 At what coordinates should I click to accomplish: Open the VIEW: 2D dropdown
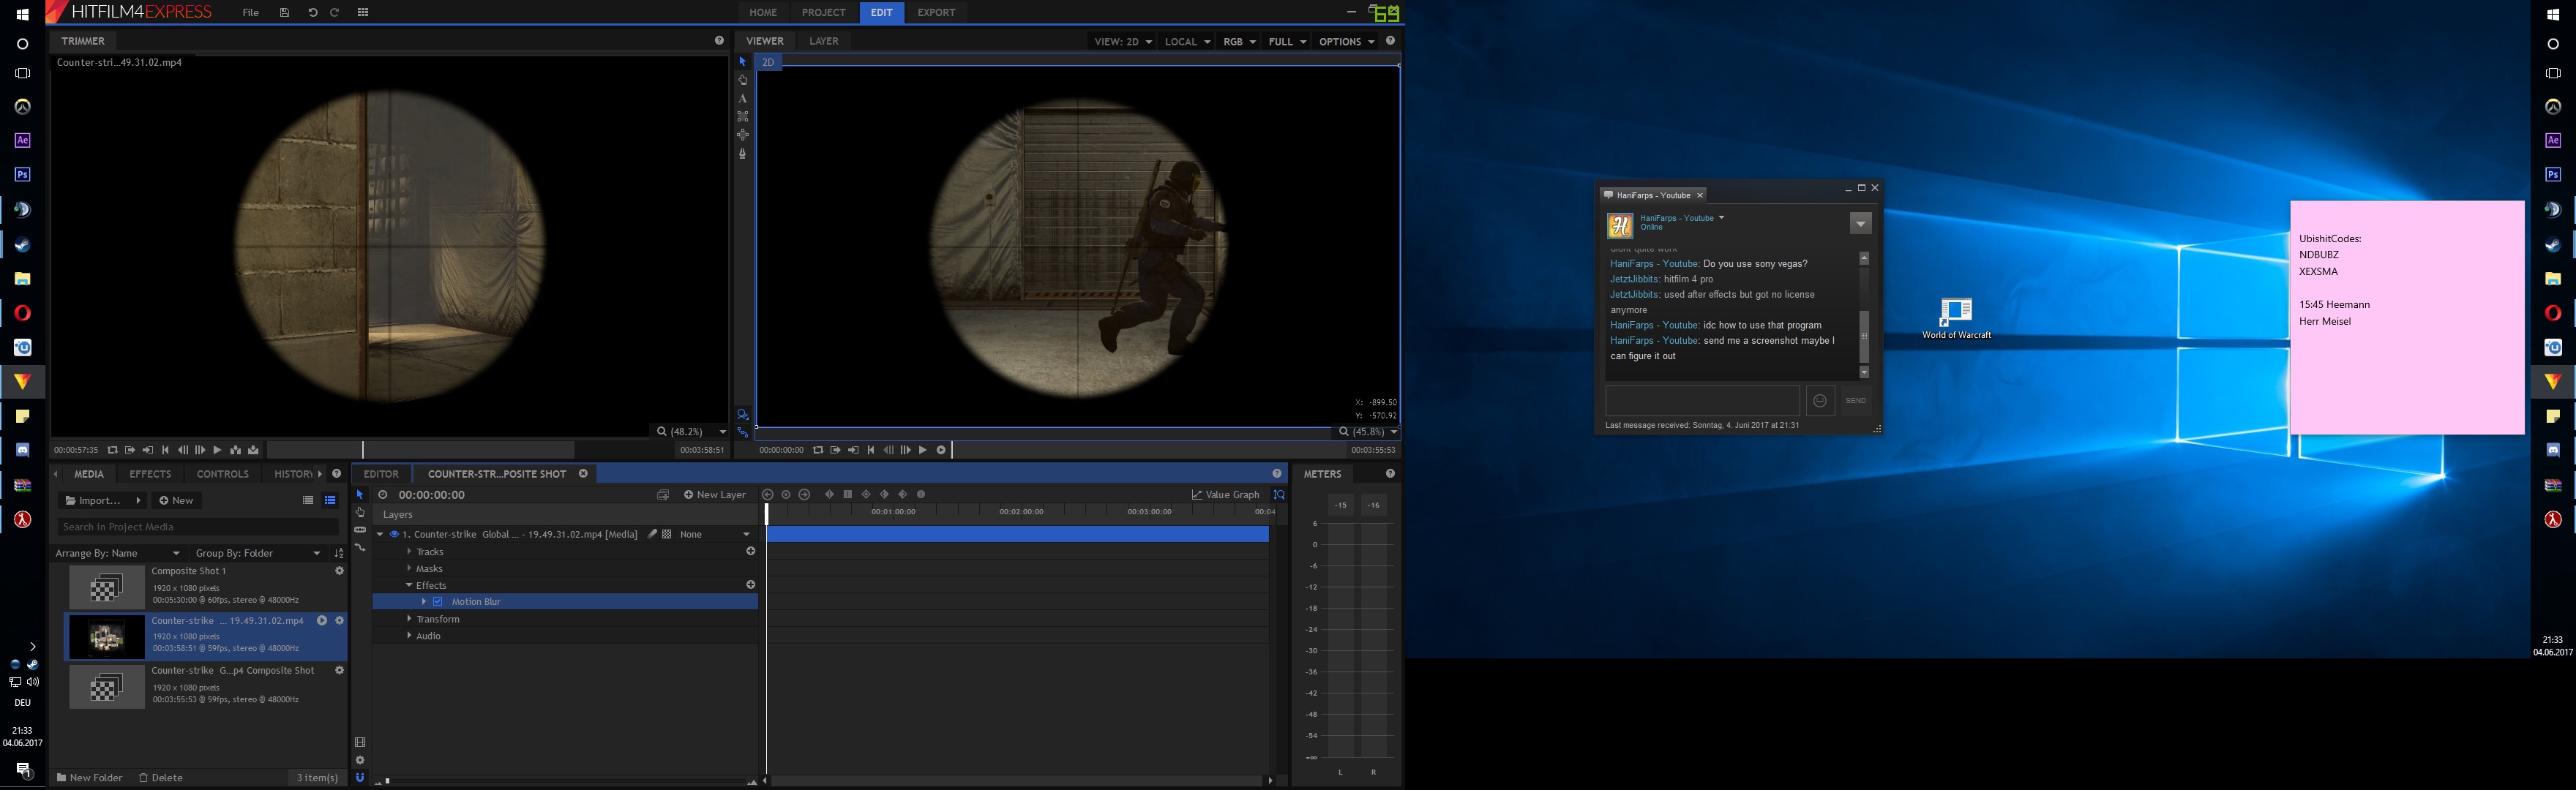tap(1123, 42)
